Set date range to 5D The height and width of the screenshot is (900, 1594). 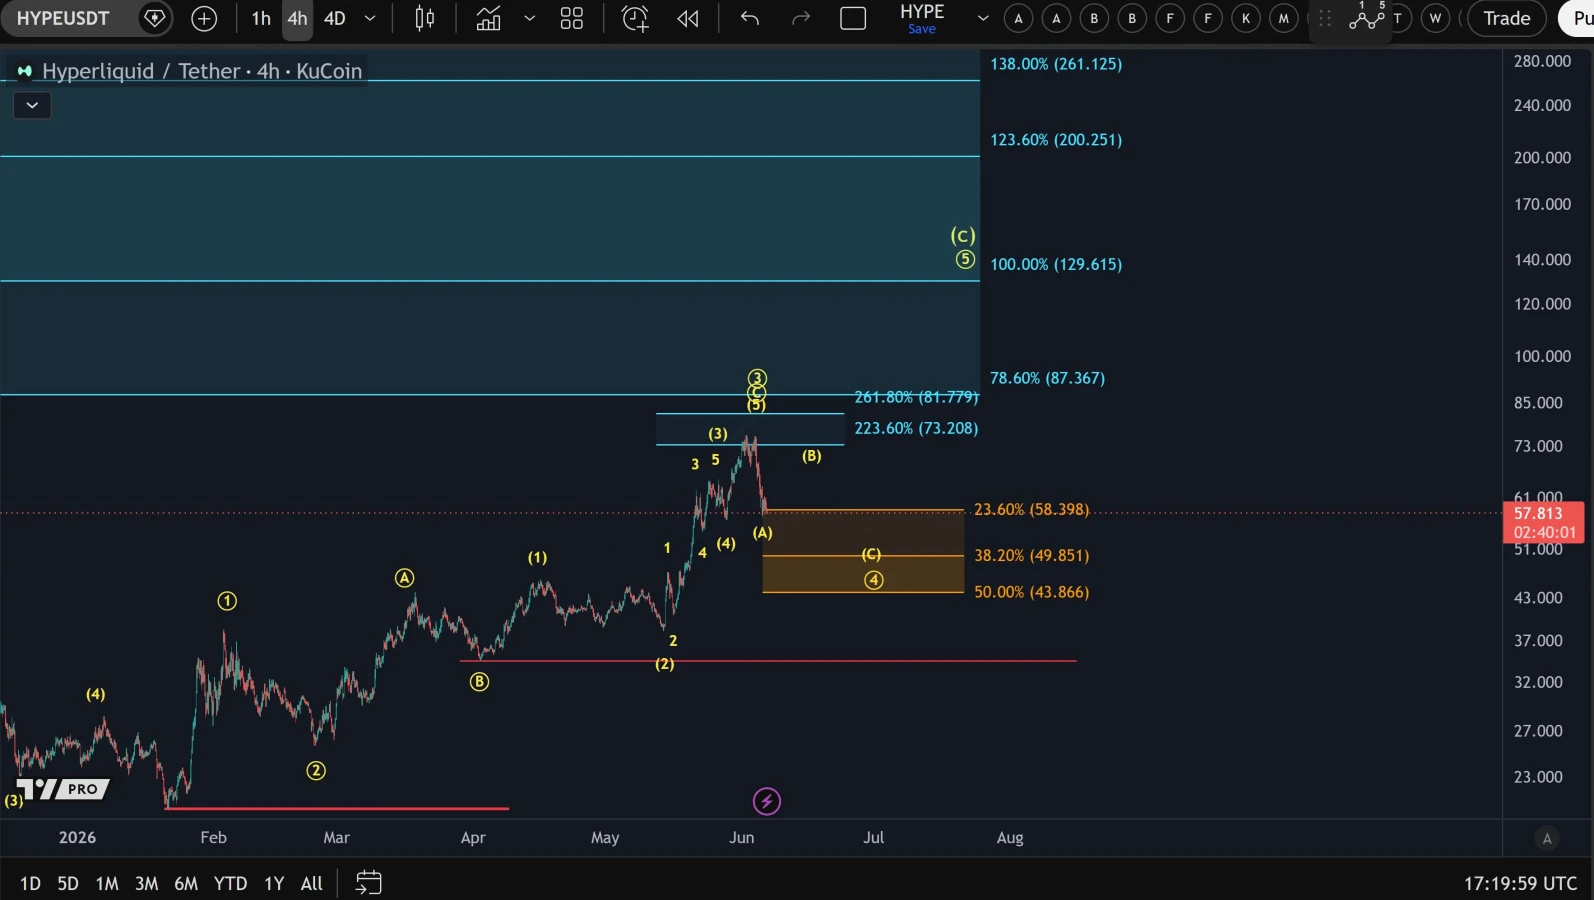(68, 883)
